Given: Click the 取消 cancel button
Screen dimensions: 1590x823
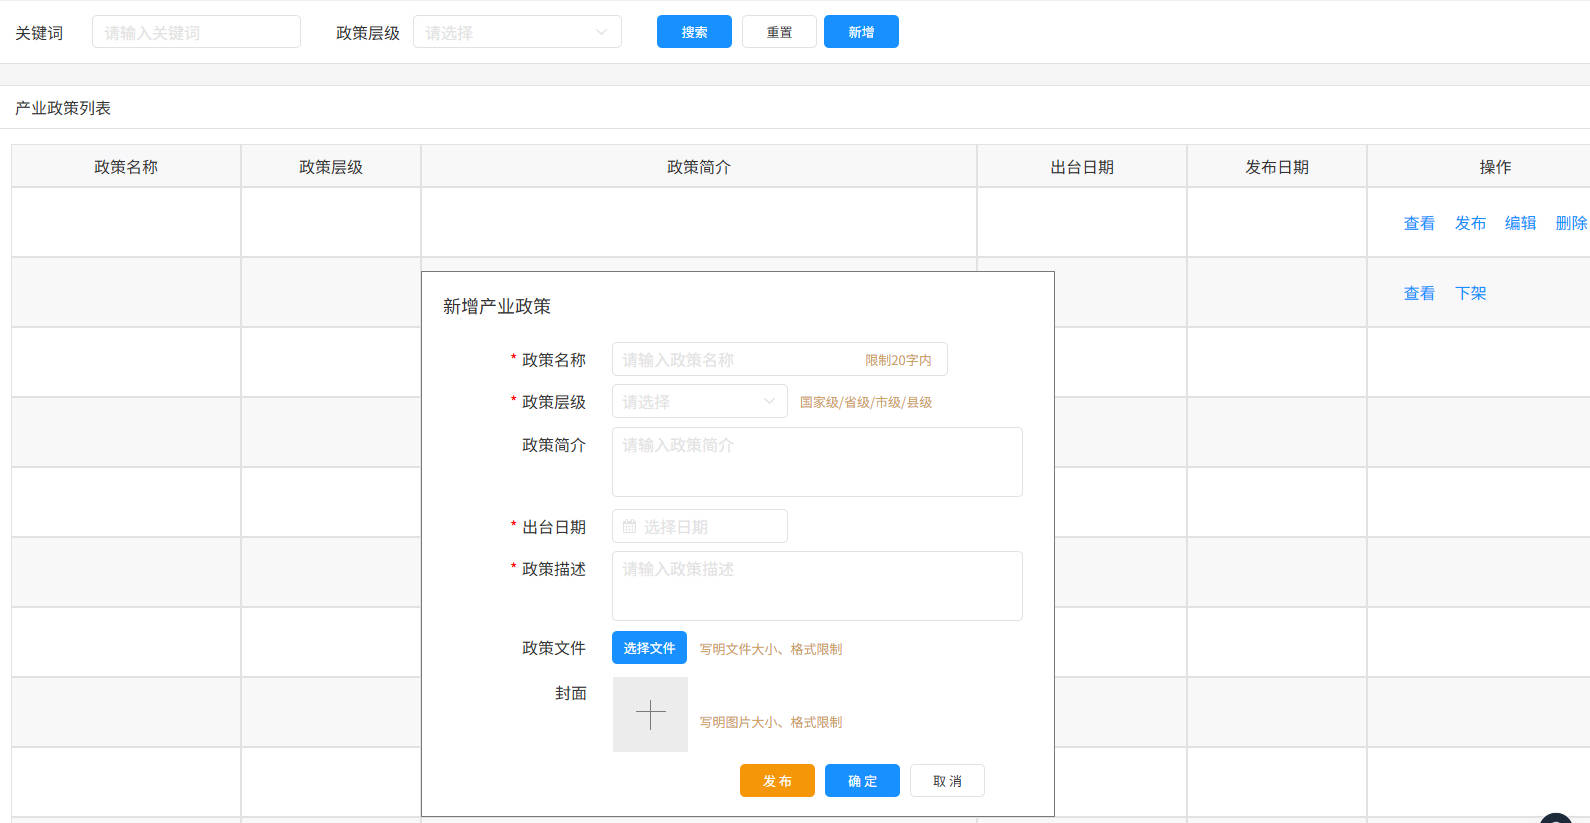Looking at the screenshot, I should tap(947, 781).
